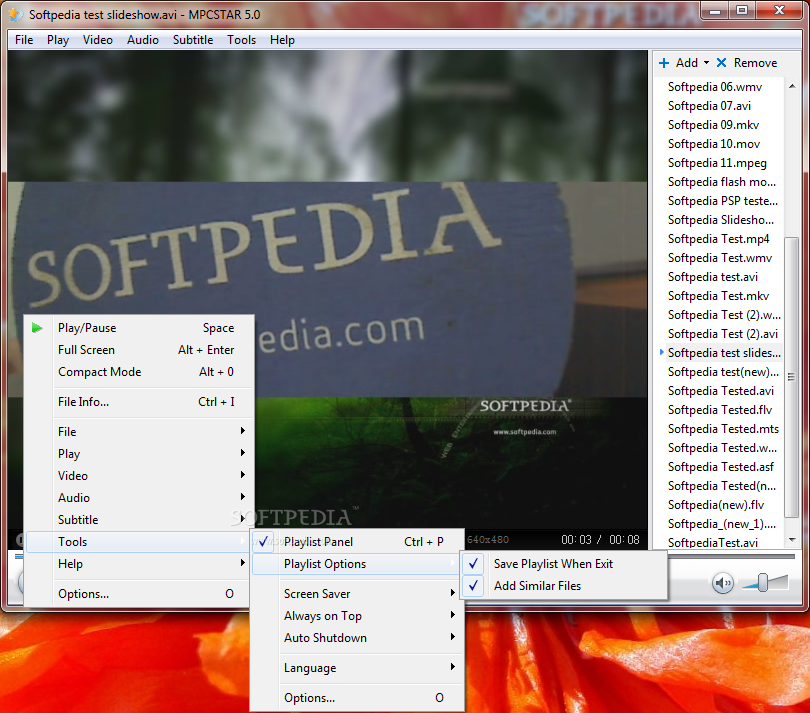The height and width of the screenshot is (713, 810).
Task: Click the 00:03 / 00:08 time display
Action: [600, 540]
